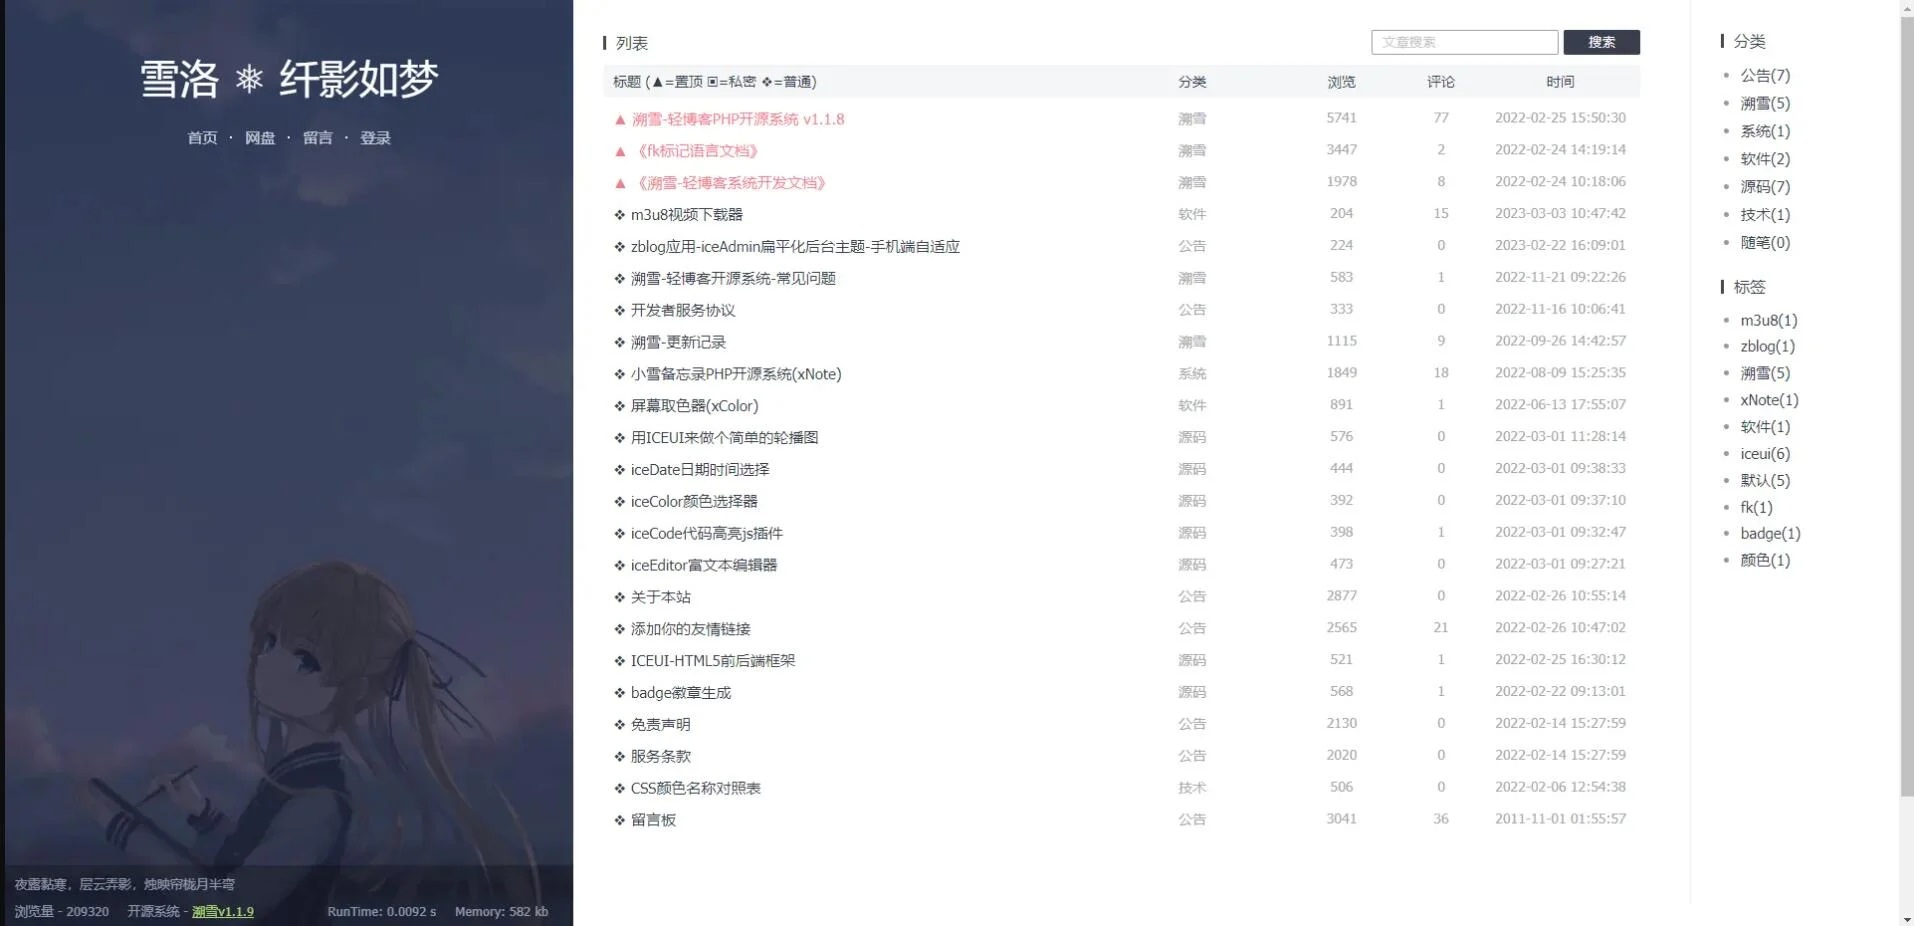Click the 搜索 search button
Screen dimensions: 1914x926
tap(1600, 42)
